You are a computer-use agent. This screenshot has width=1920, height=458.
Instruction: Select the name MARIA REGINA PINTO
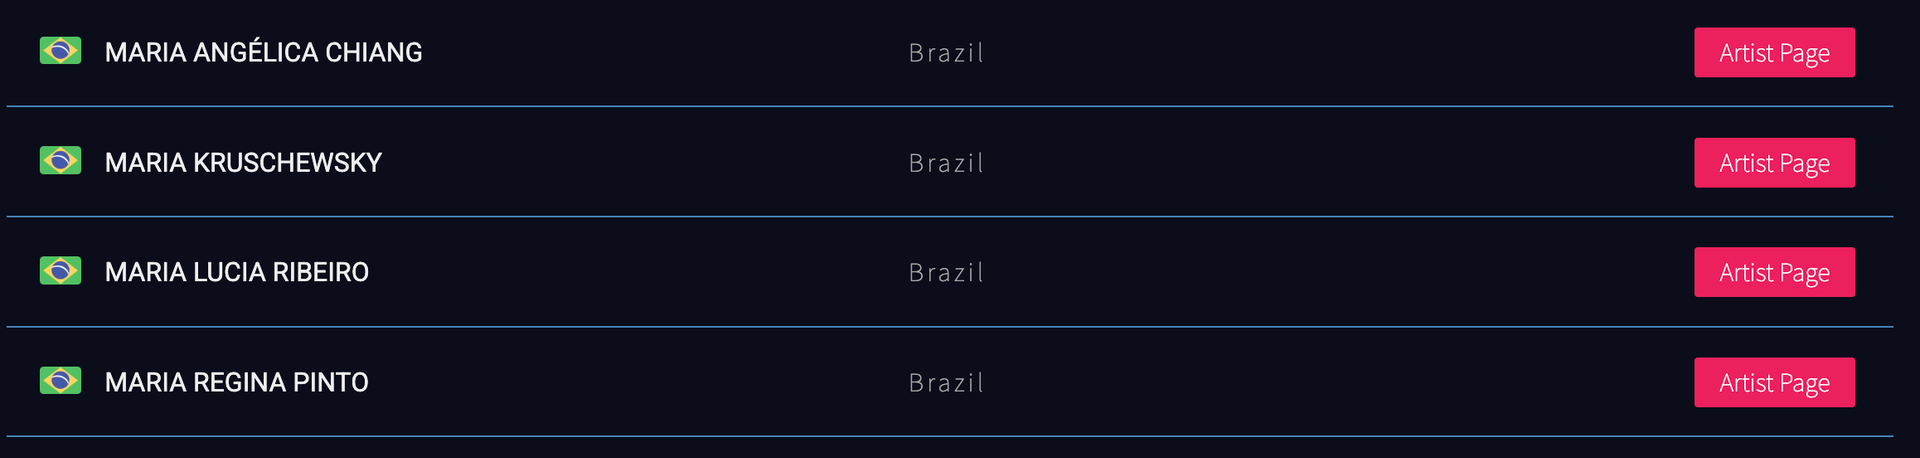coord(237,382)
